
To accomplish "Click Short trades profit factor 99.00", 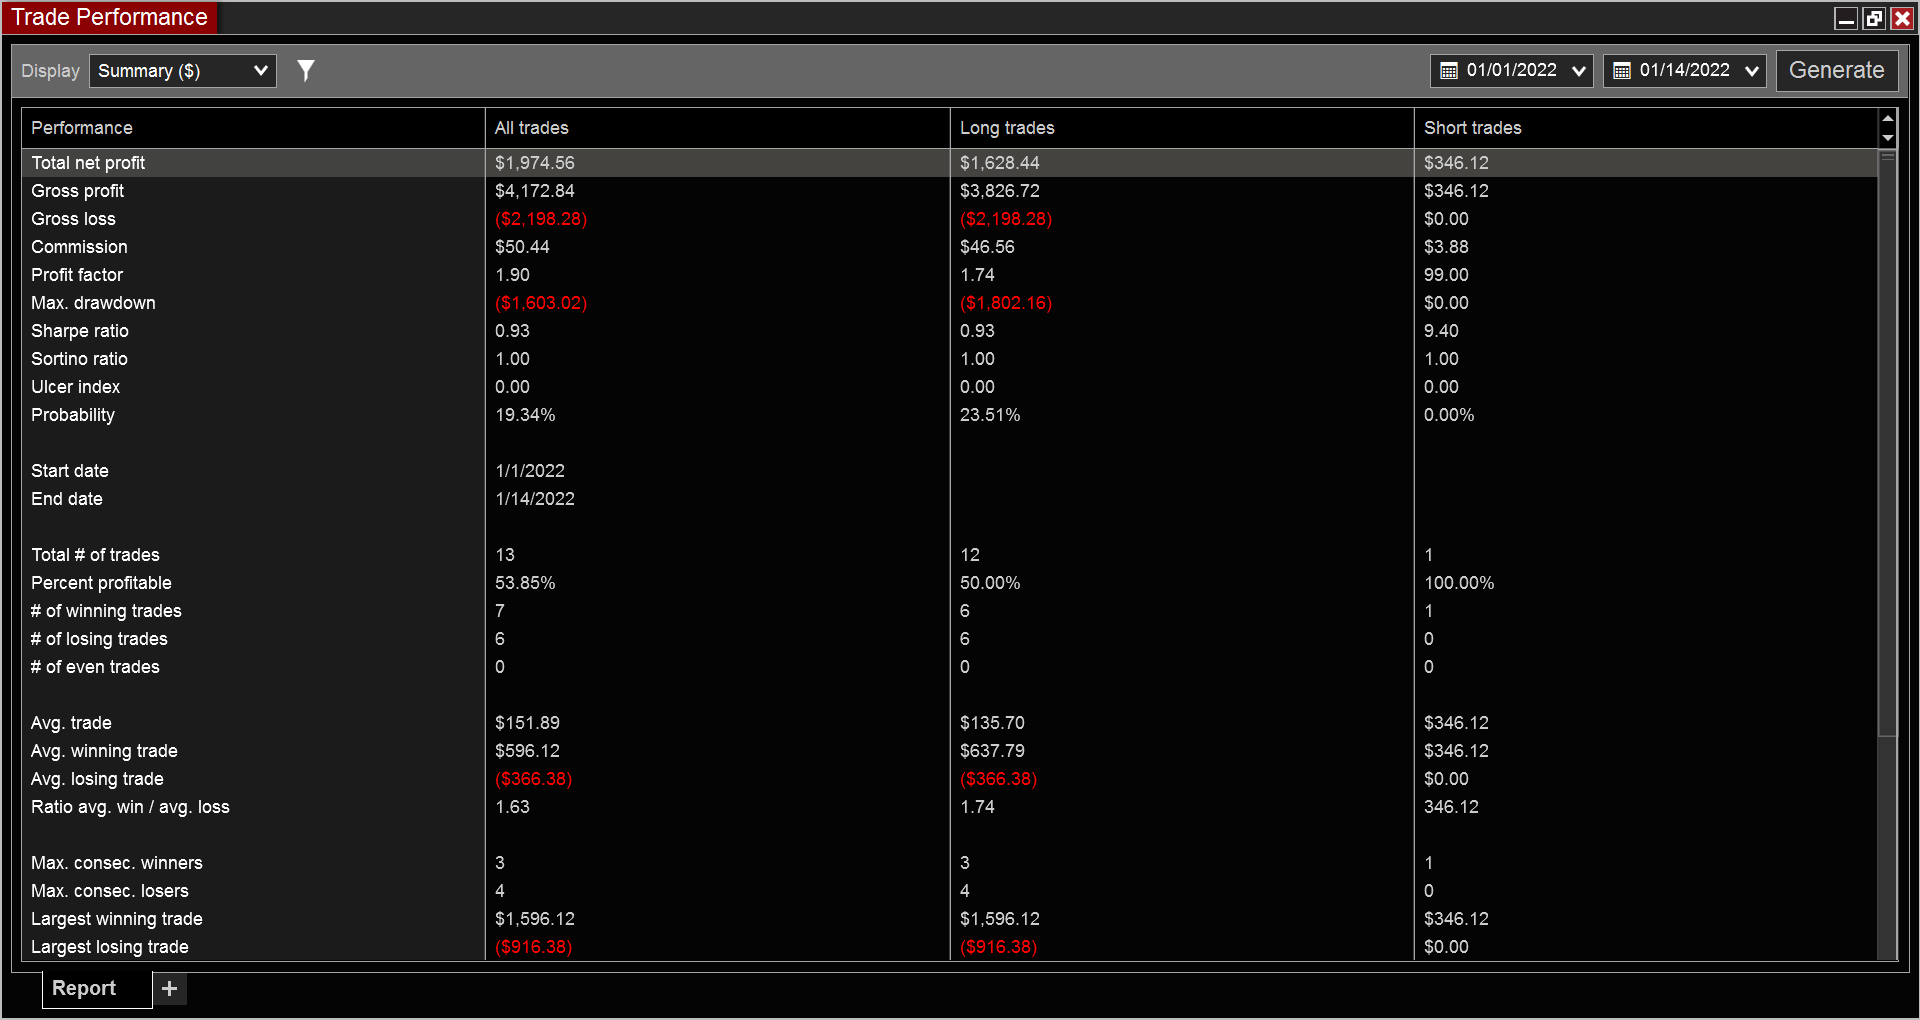I will [x=1446, y=275].
